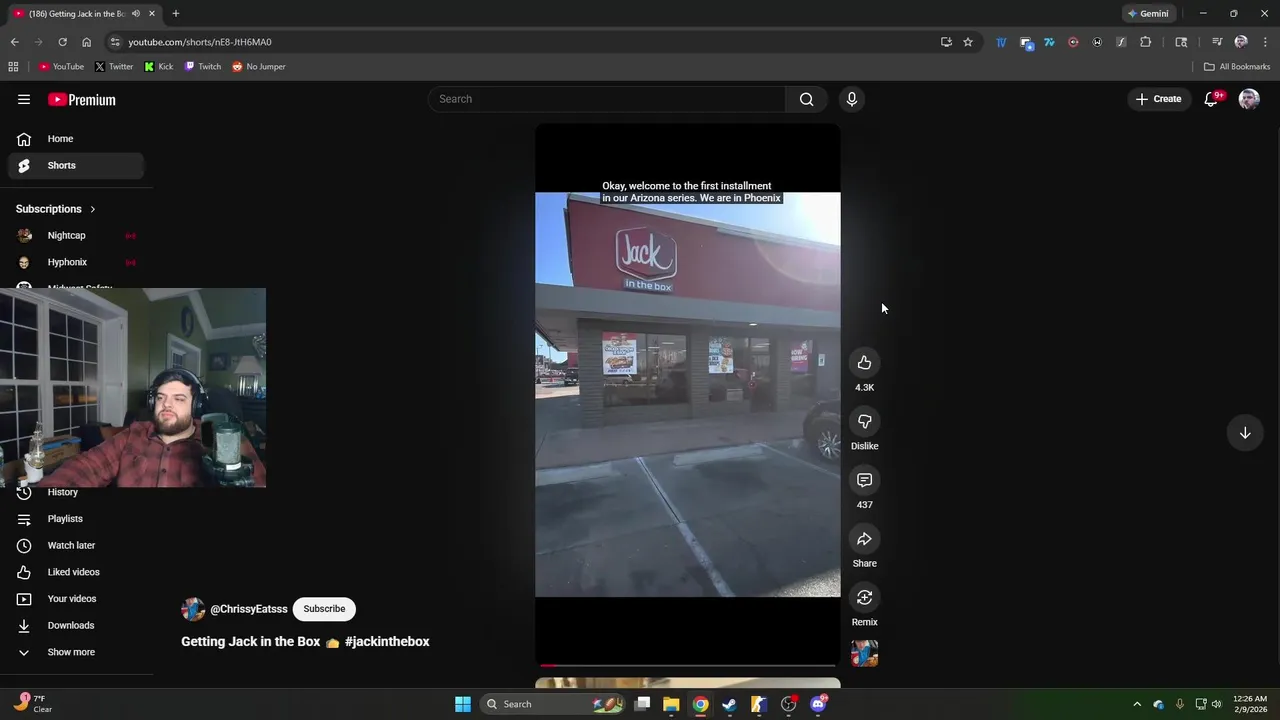This screenshot has width=1280, height=720.
Task: Open the Twitter bookmark
Action: [114, 67]
